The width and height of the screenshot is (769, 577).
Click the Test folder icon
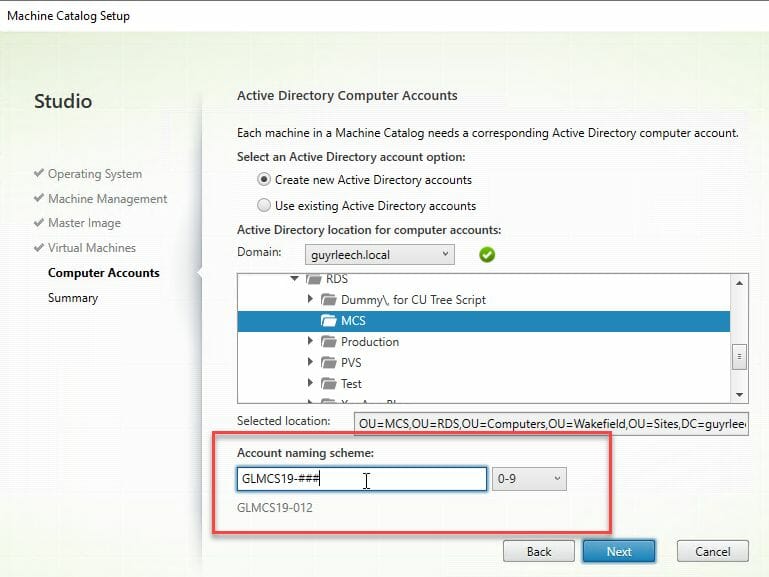click(329, 383)
